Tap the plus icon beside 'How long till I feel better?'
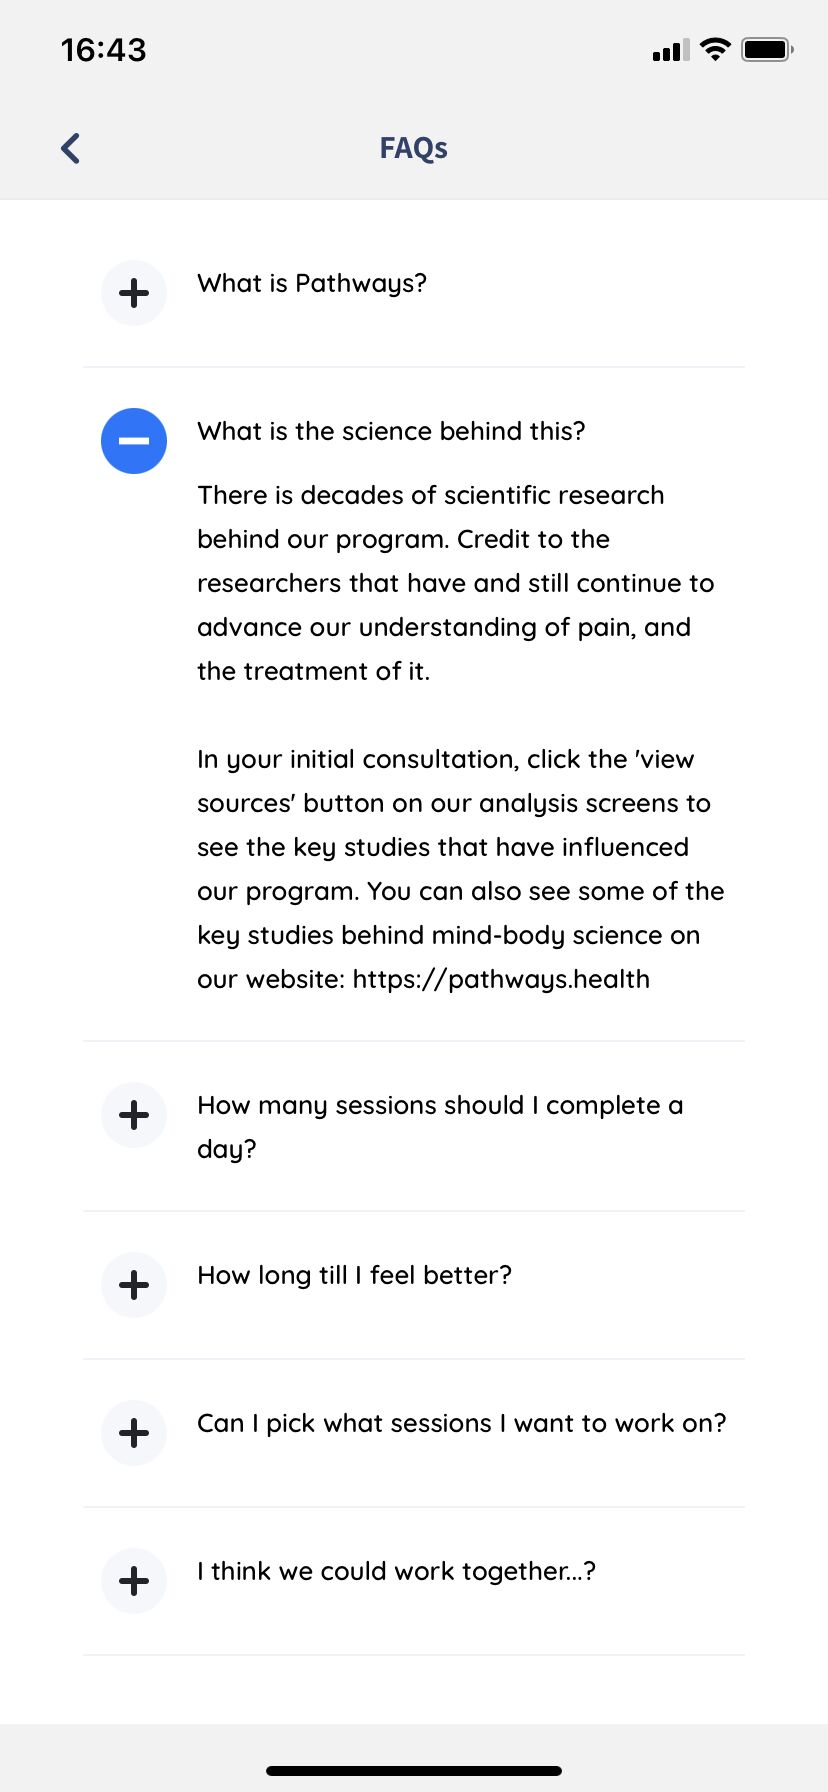 coord(134,1285)
